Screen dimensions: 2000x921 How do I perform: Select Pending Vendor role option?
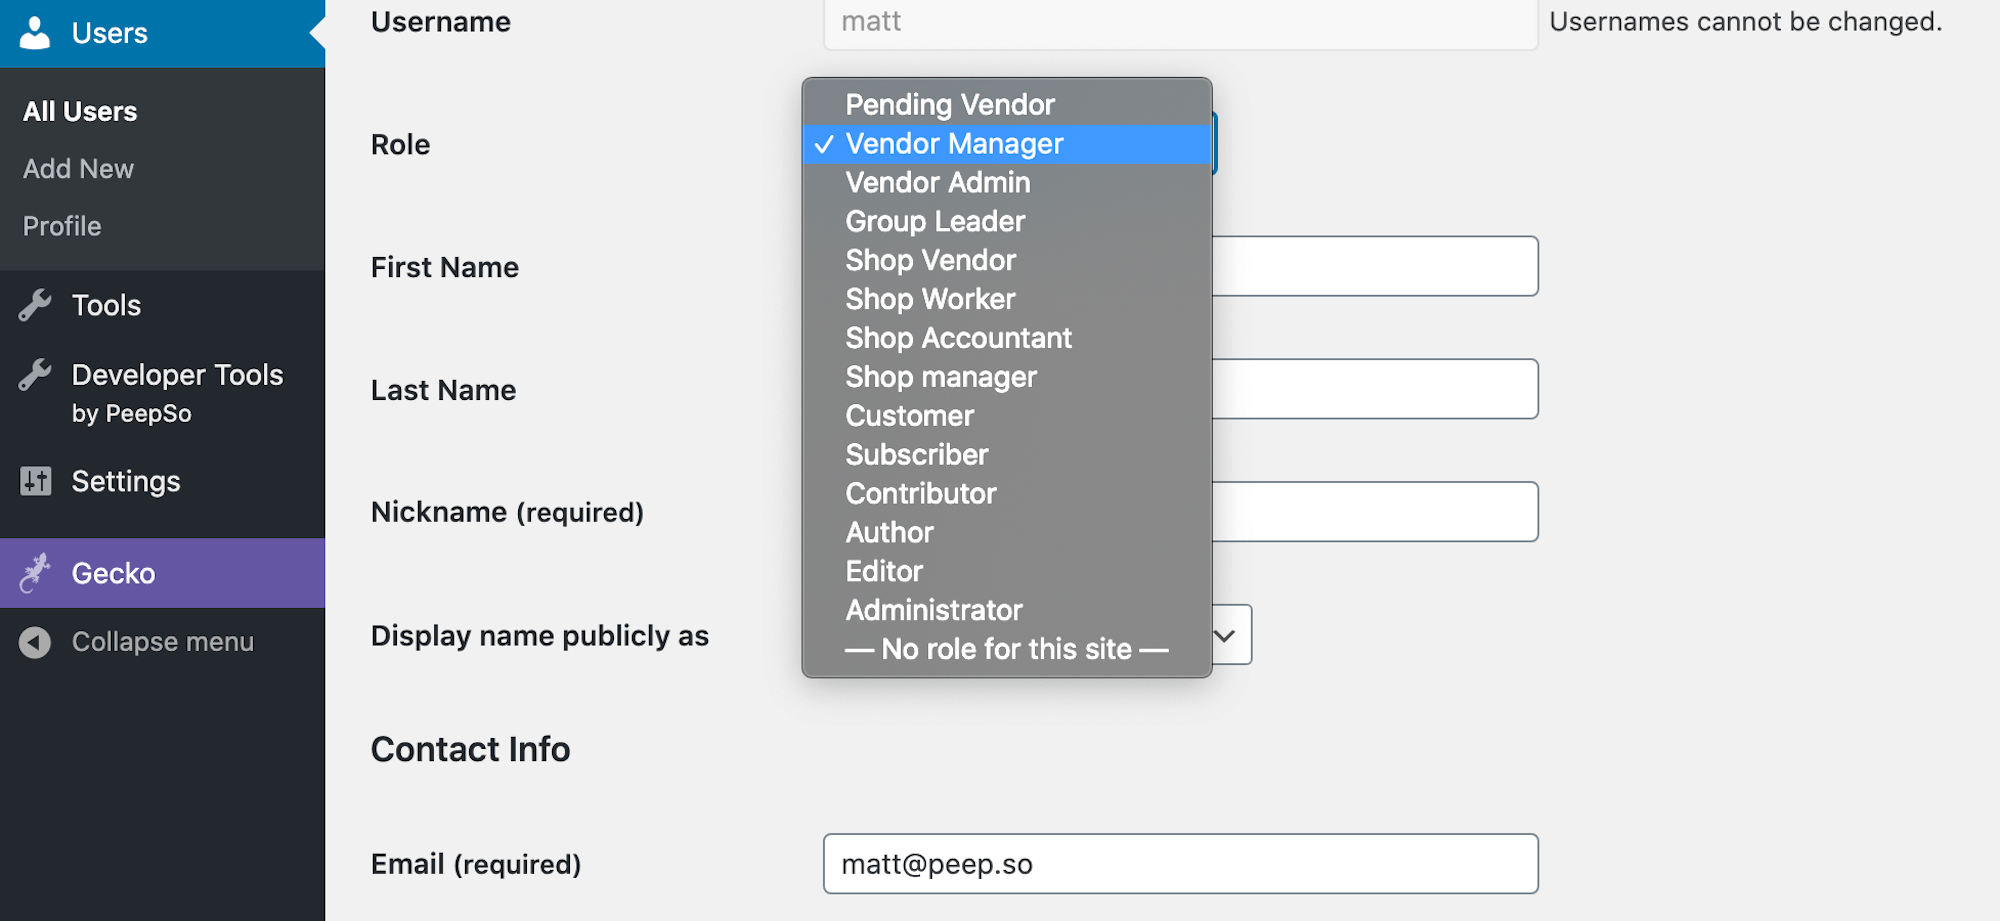1007,105
